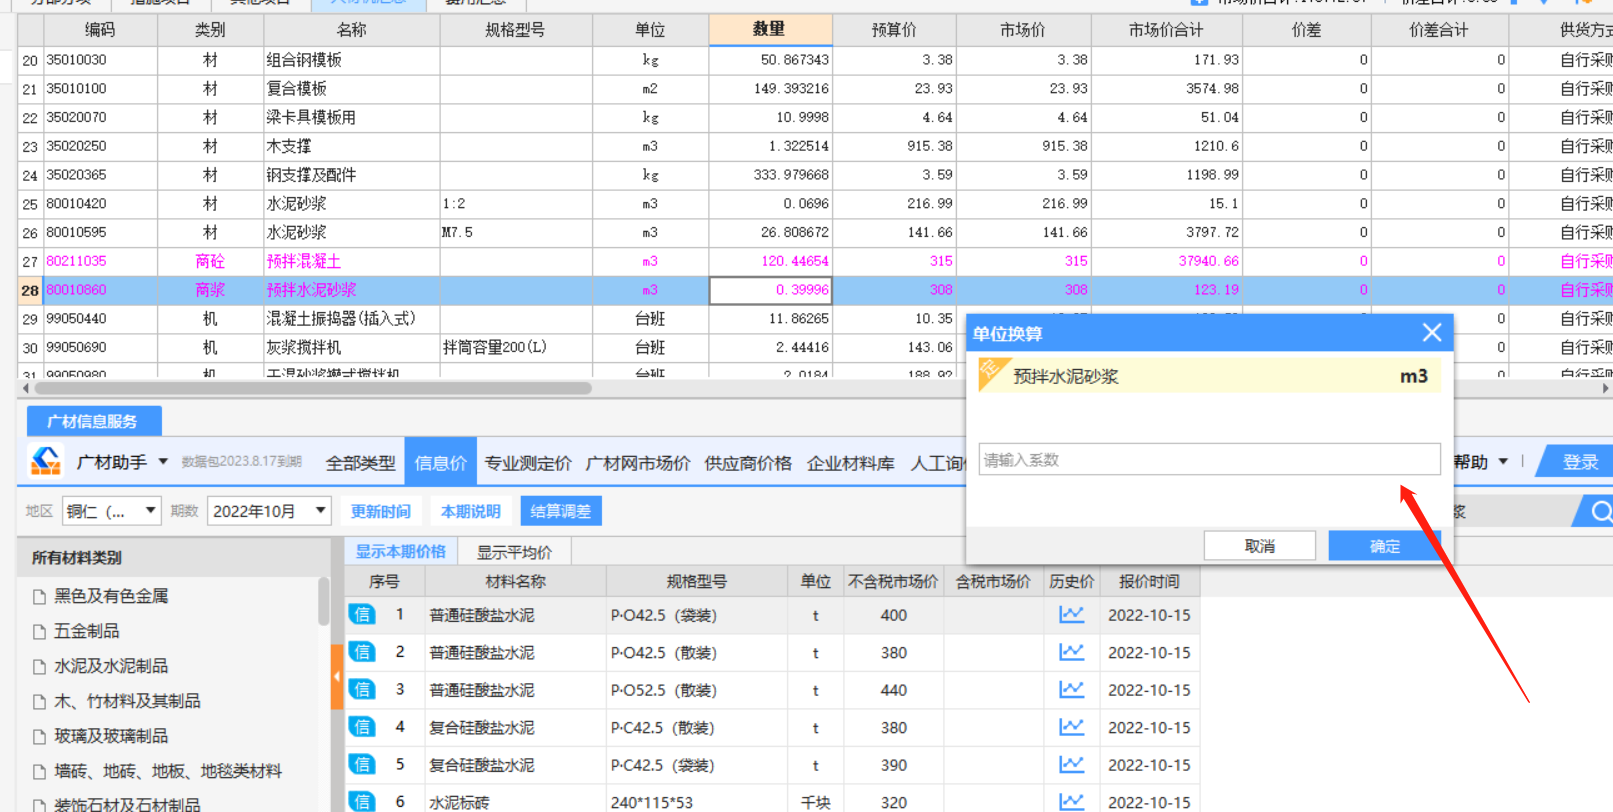Click the 广材助手 logo icon

coord(46,461)
